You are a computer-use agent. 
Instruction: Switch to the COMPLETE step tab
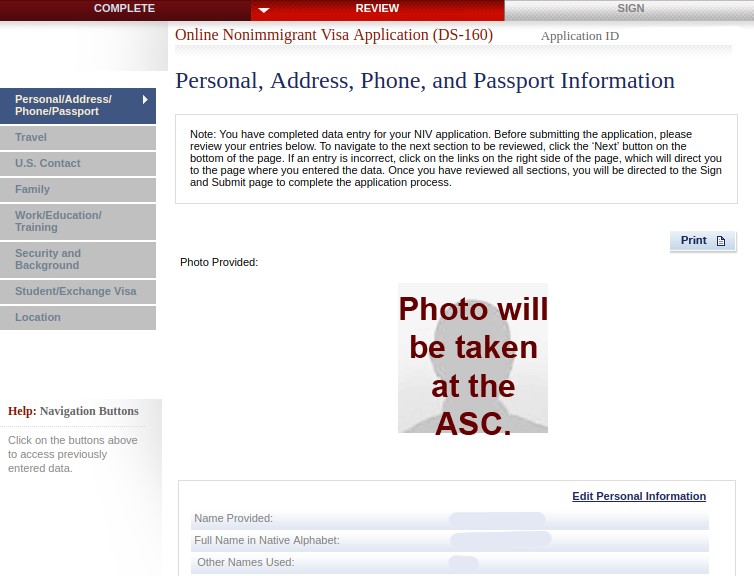click(x=124, y=9)
